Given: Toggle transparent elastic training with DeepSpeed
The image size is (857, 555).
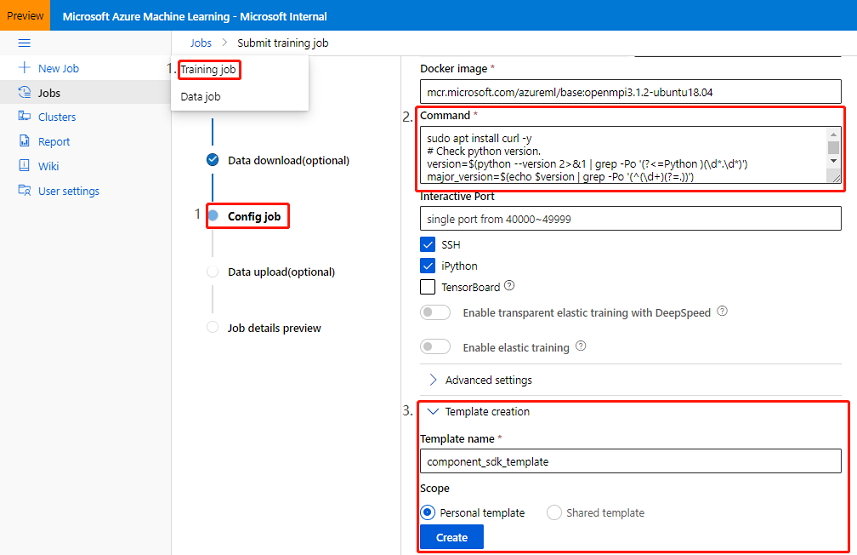Looking at the screenshot, I should 435,312.
